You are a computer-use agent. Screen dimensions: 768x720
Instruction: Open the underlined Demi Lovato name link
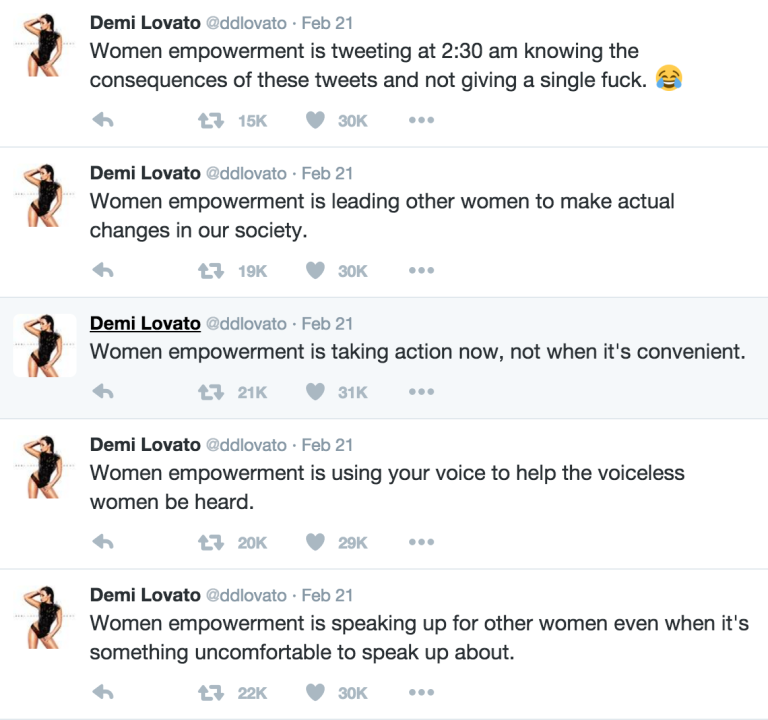[145, 323]
